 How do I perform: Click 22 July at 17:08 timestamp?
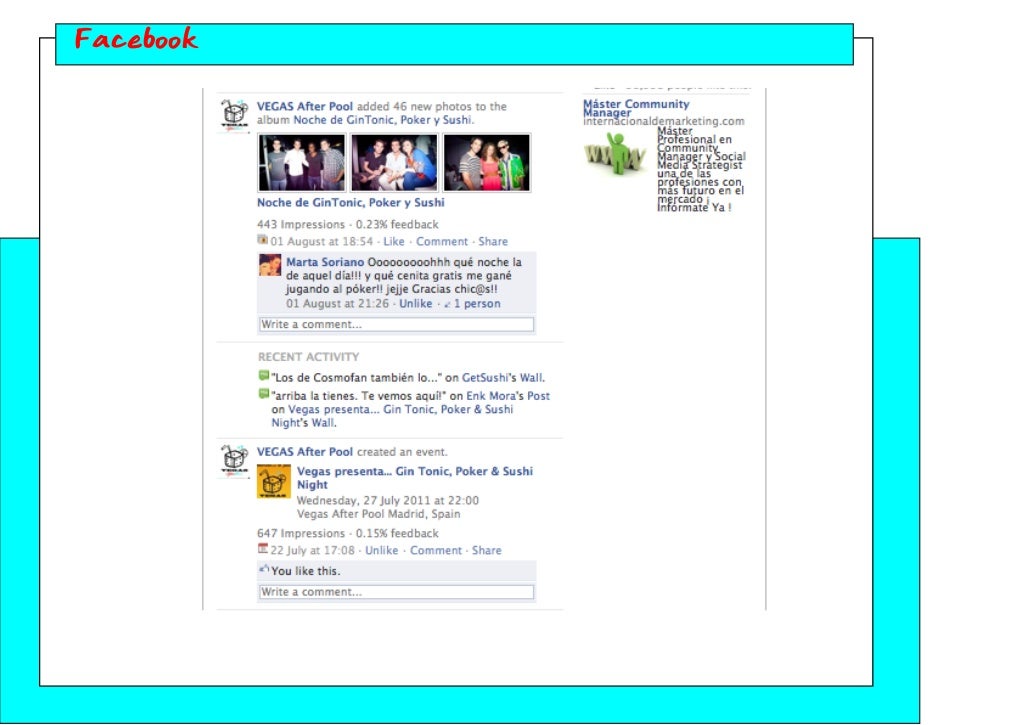pos(312,550)
